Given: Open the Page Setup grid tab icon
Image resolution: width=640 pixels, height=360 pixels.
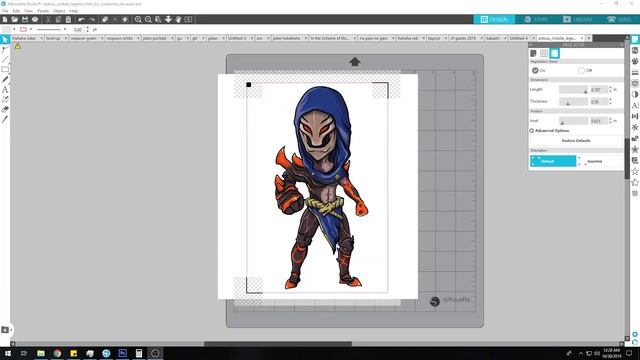Looking at the screenshot, I should [544, 53].
